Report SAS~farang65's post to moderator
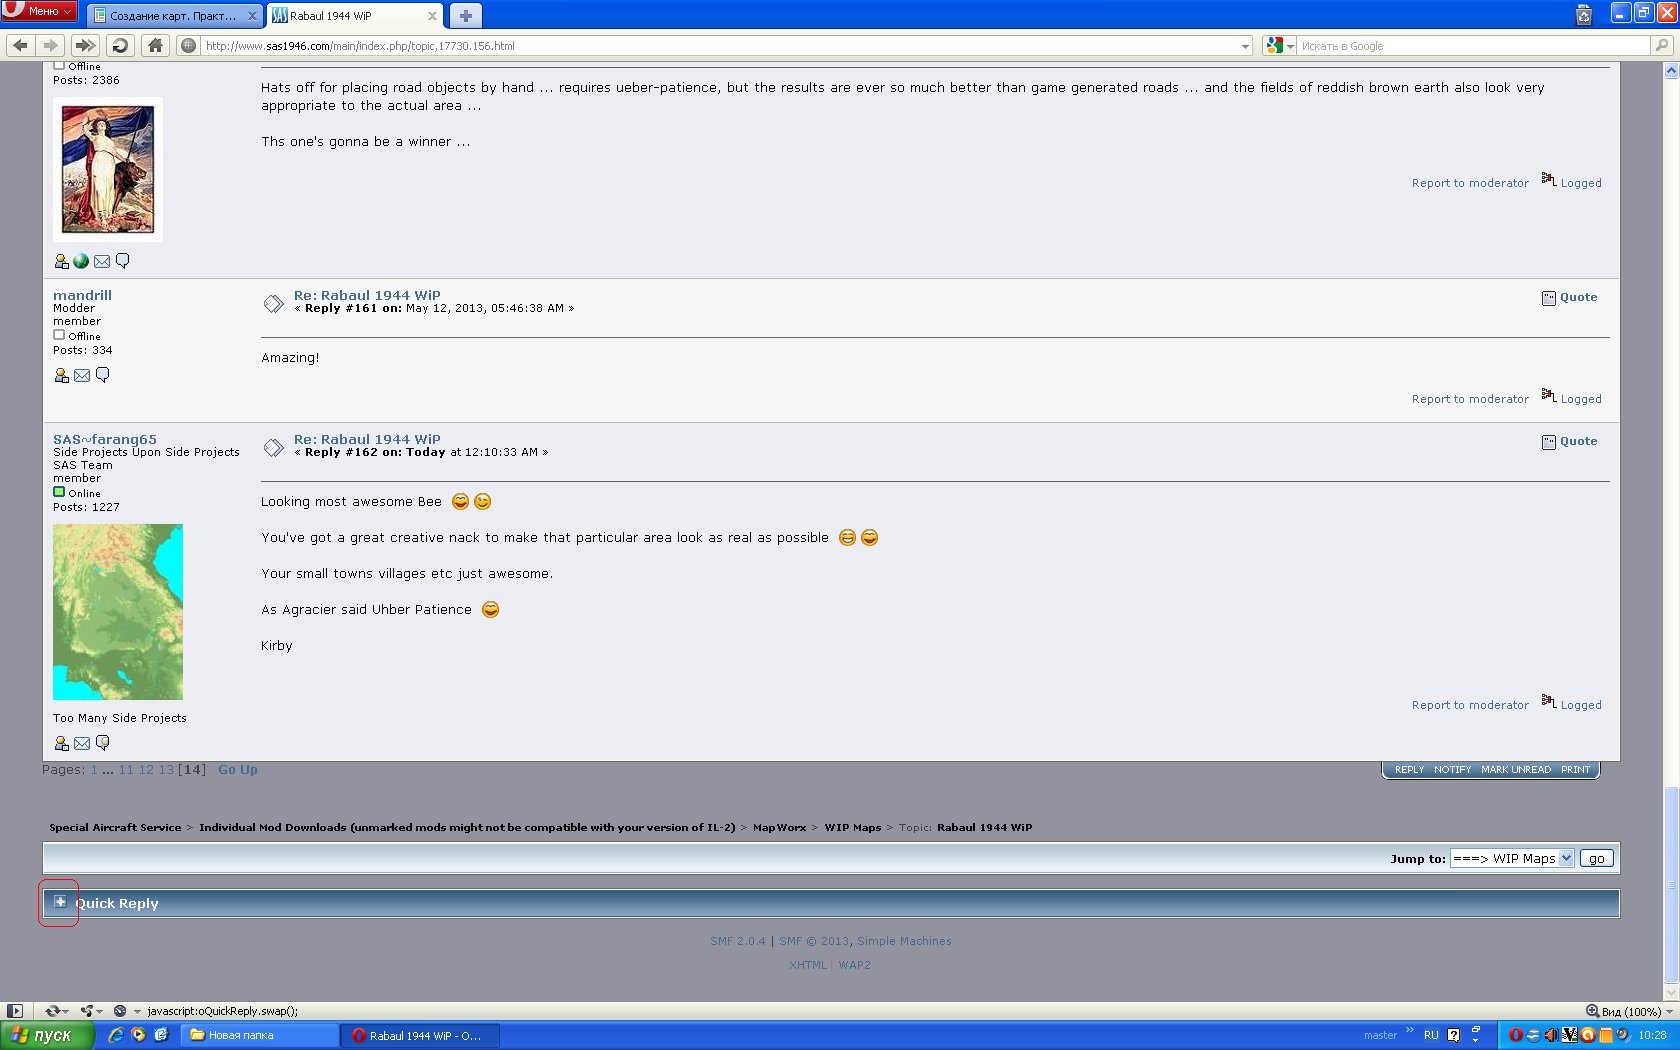 point(1470,705)
